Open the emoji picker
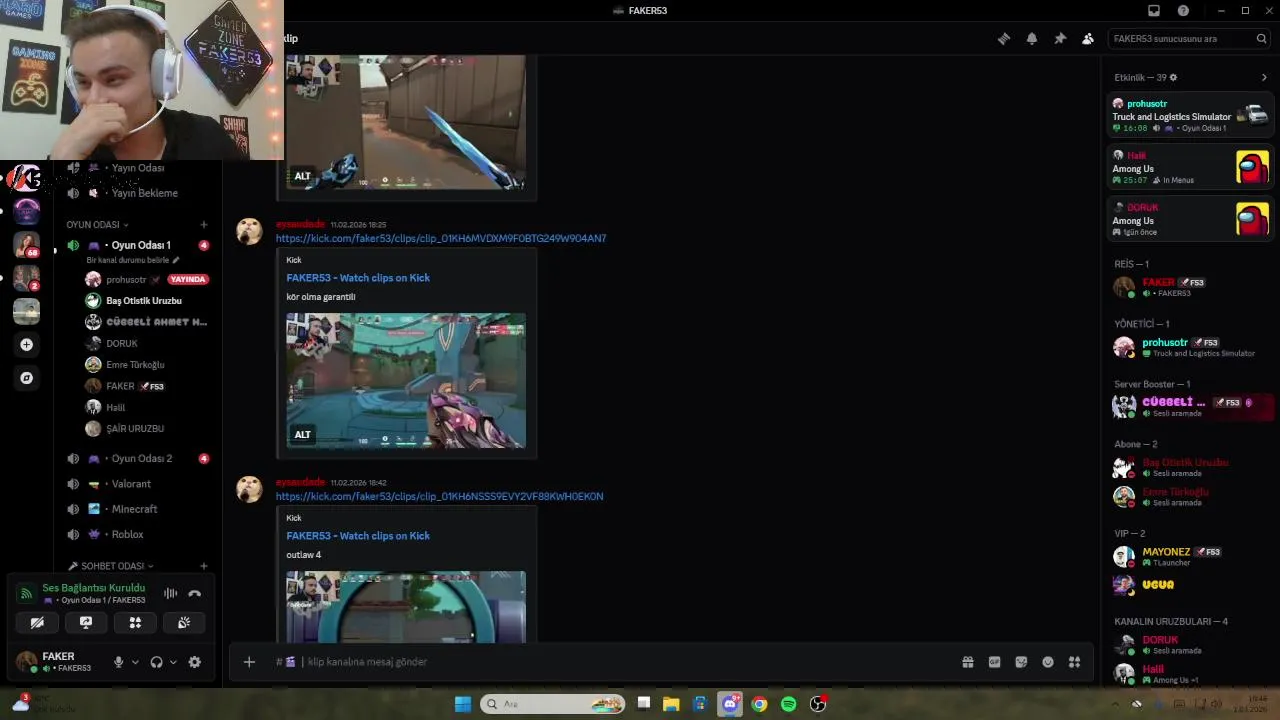1280x720 pixels. pyautogui.click(x=1048, y=662)
